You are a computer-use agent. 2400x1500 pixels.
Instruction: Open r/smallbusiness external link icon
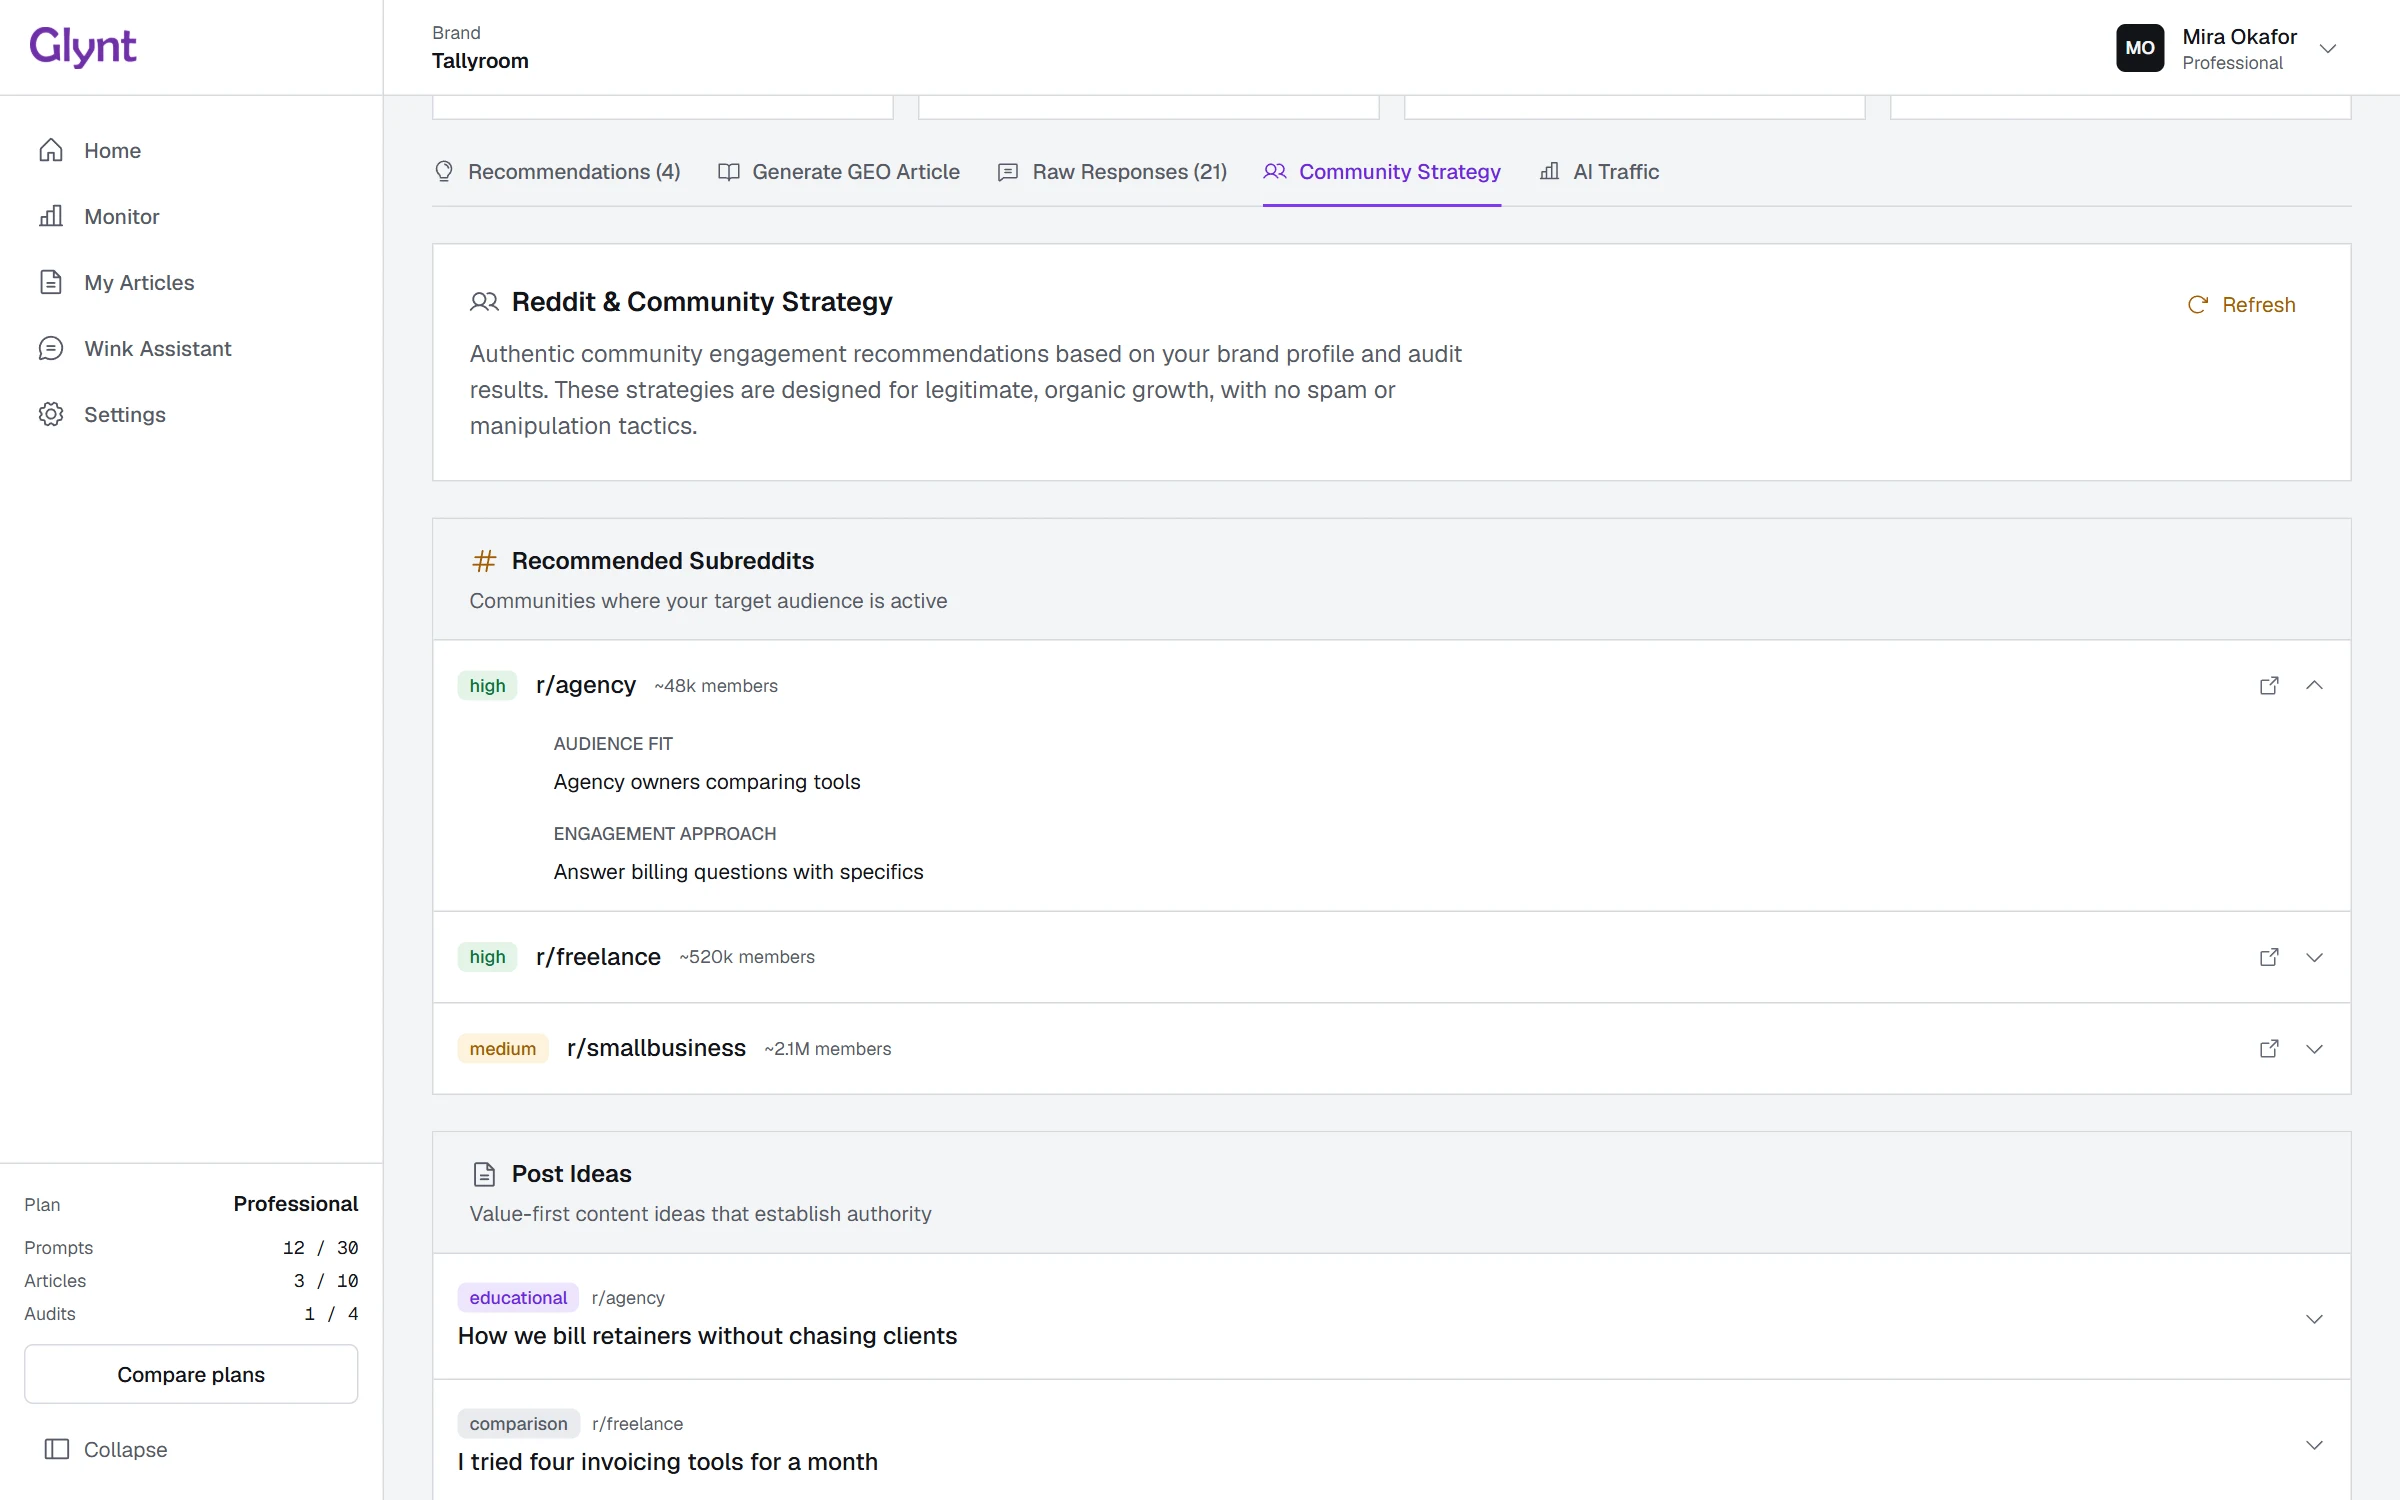point(2269,1049)
